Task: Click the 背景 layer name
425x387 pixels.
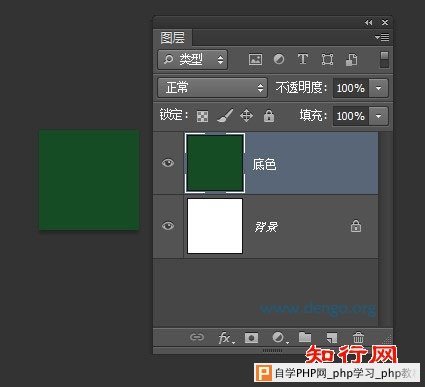Action: point(266,227)
